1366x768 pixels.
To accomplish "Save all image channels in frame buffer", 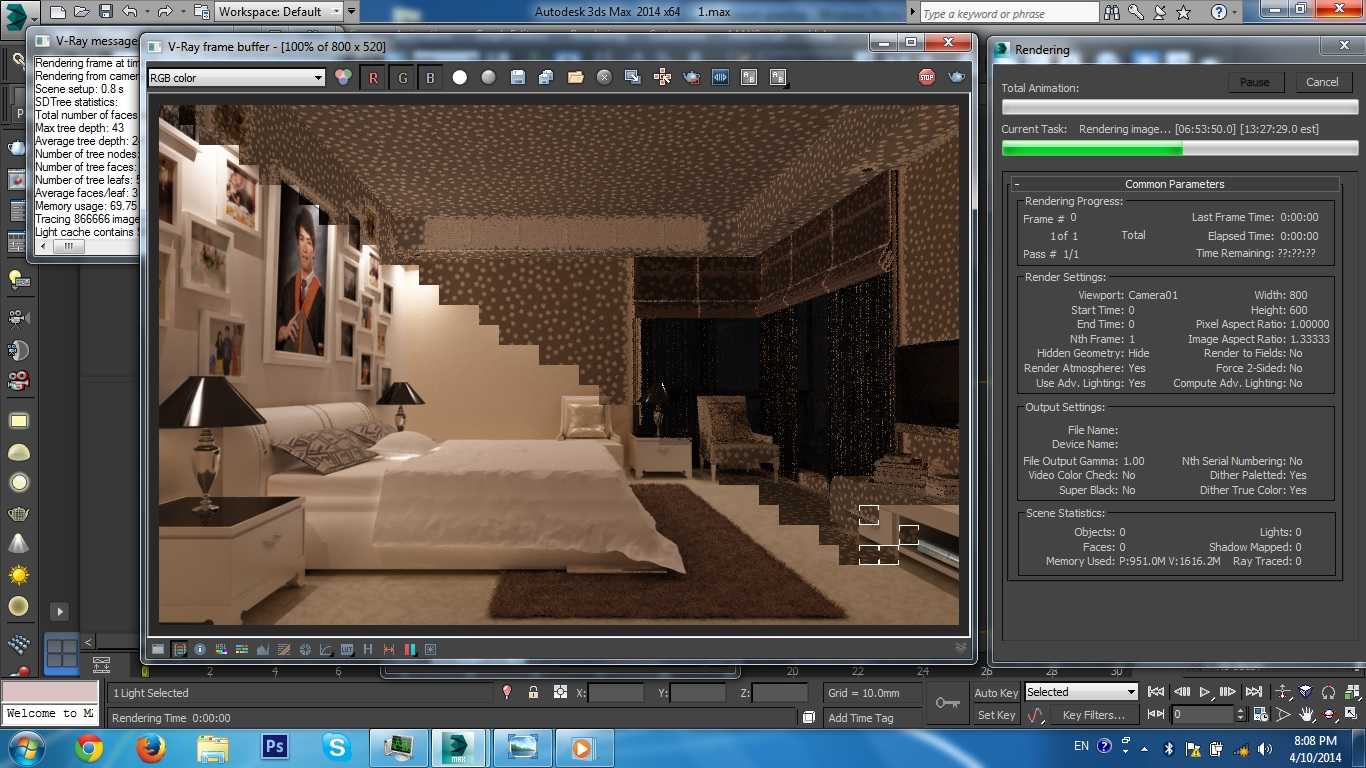I will point(546,77).
